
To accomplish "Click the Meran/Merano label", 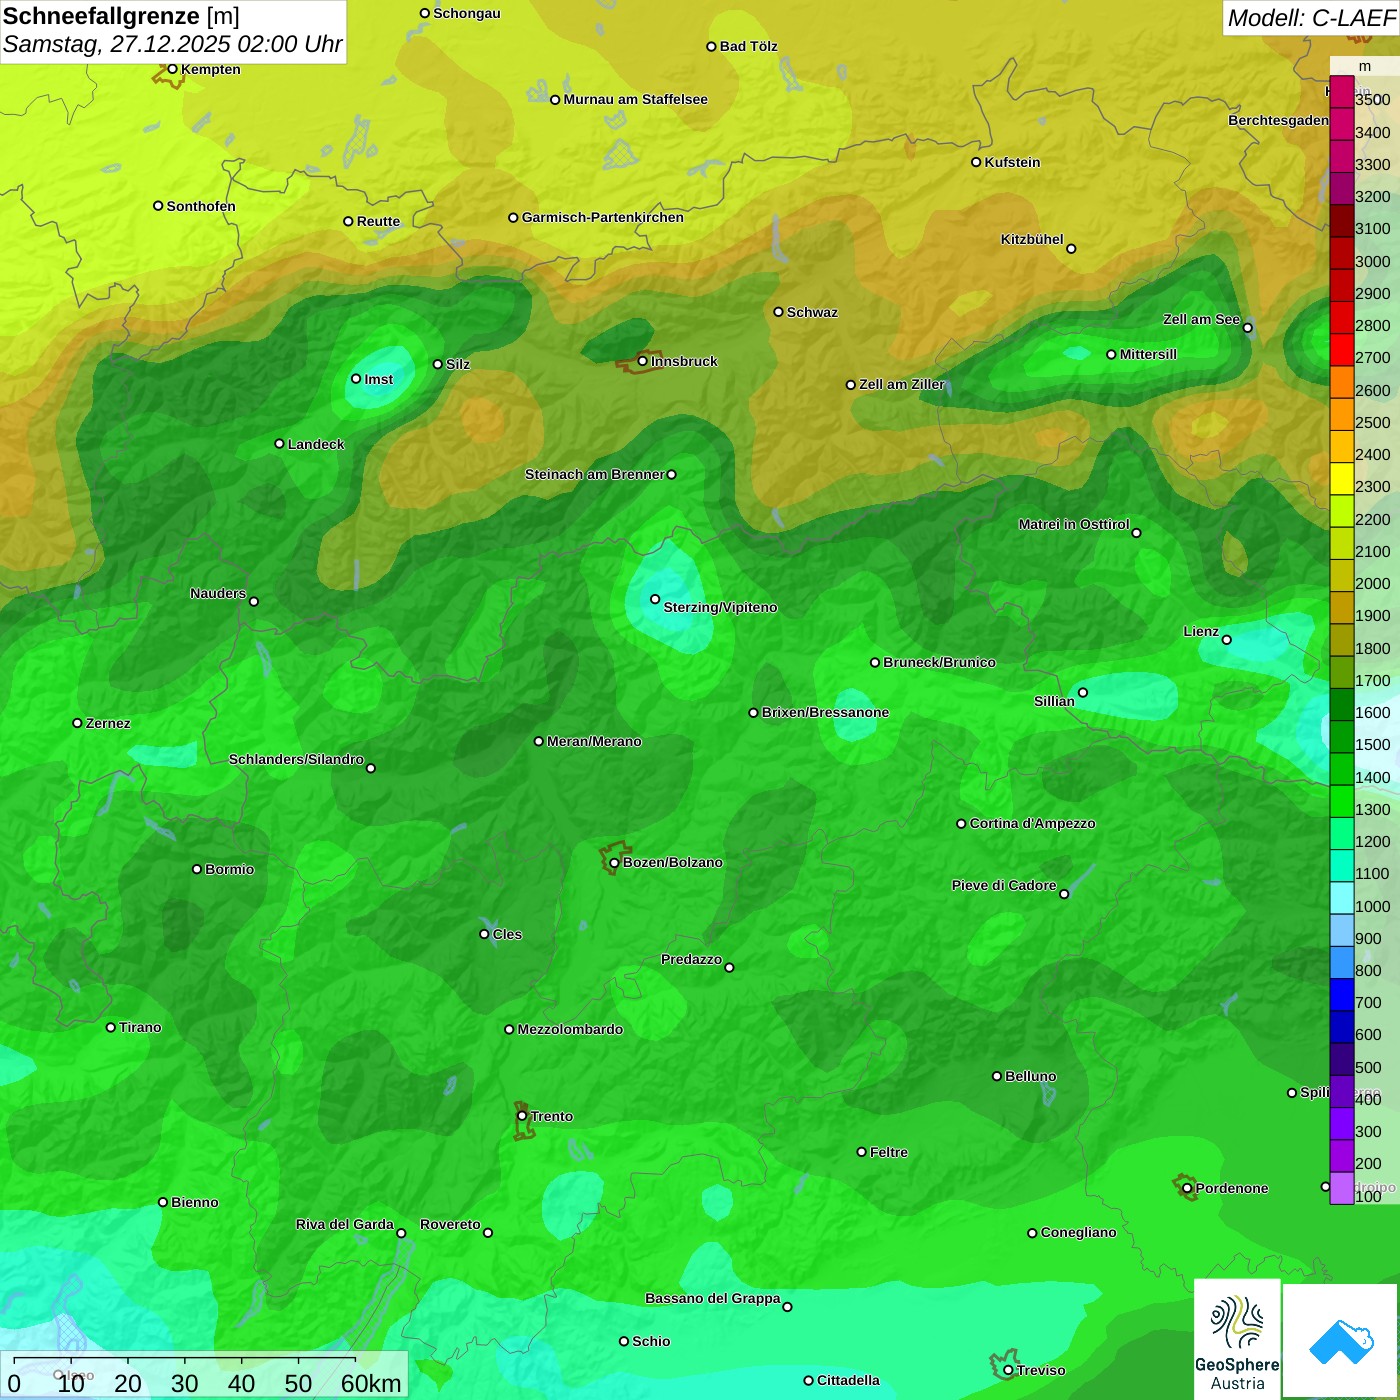I will [x=594, y=741].
